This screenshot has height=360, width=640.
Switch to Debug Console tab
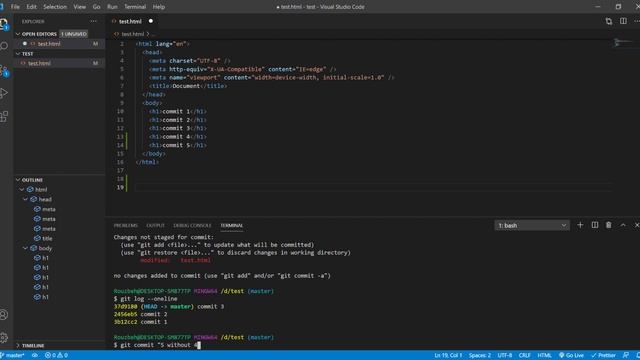(x=192, y=225)
